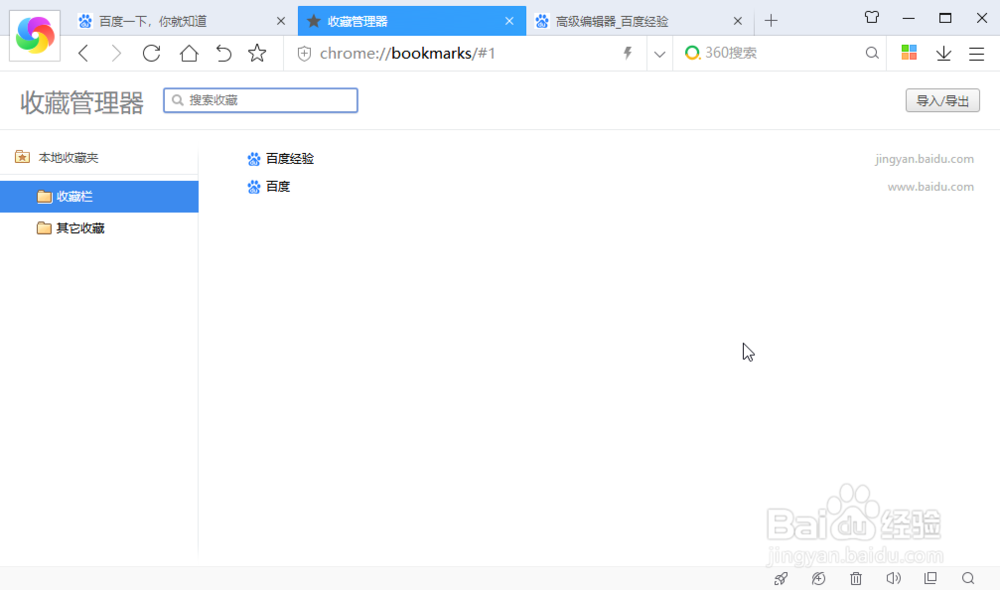The image size is (1000, 590).
Task: Reload the page with refresh icon
Action: (151, 53)
